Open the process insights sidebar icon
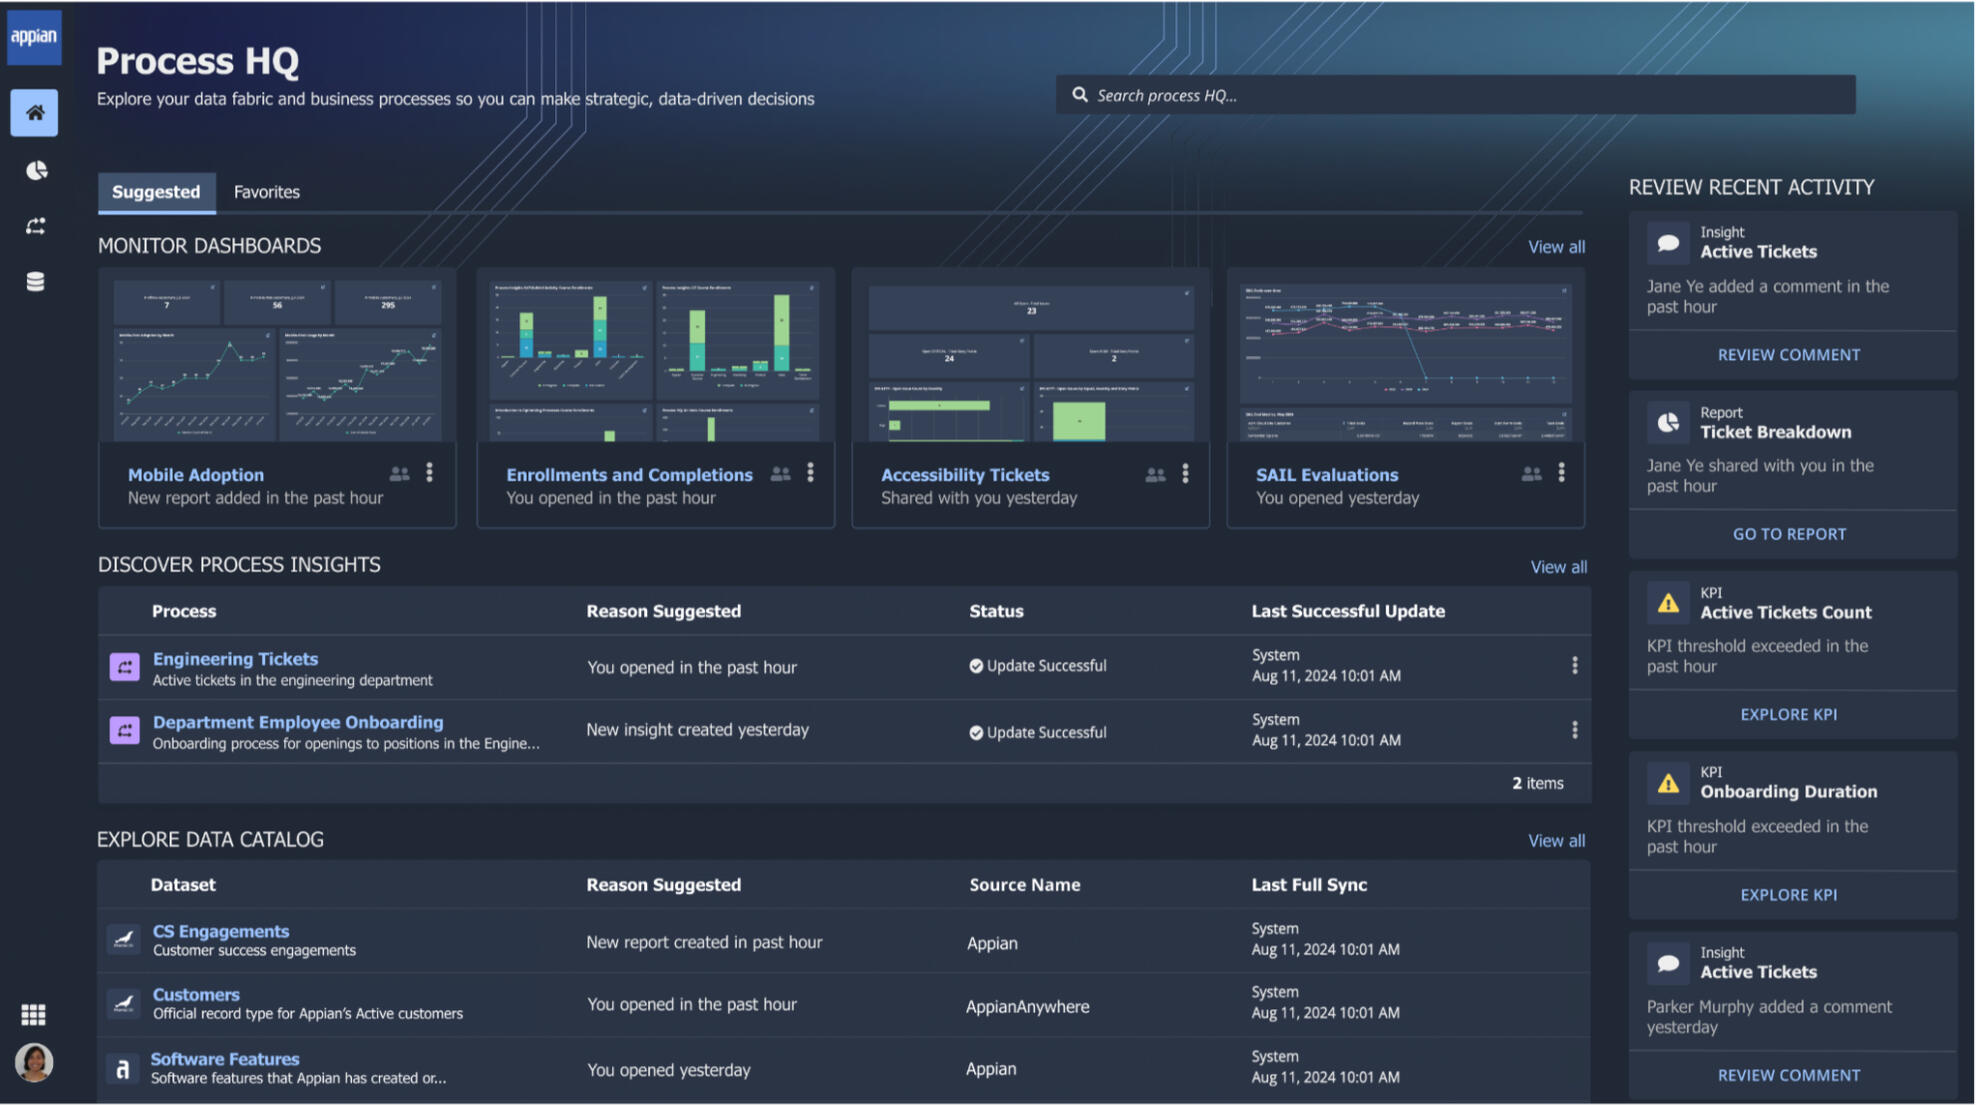1979x1106 pixels. pos(36,227)
